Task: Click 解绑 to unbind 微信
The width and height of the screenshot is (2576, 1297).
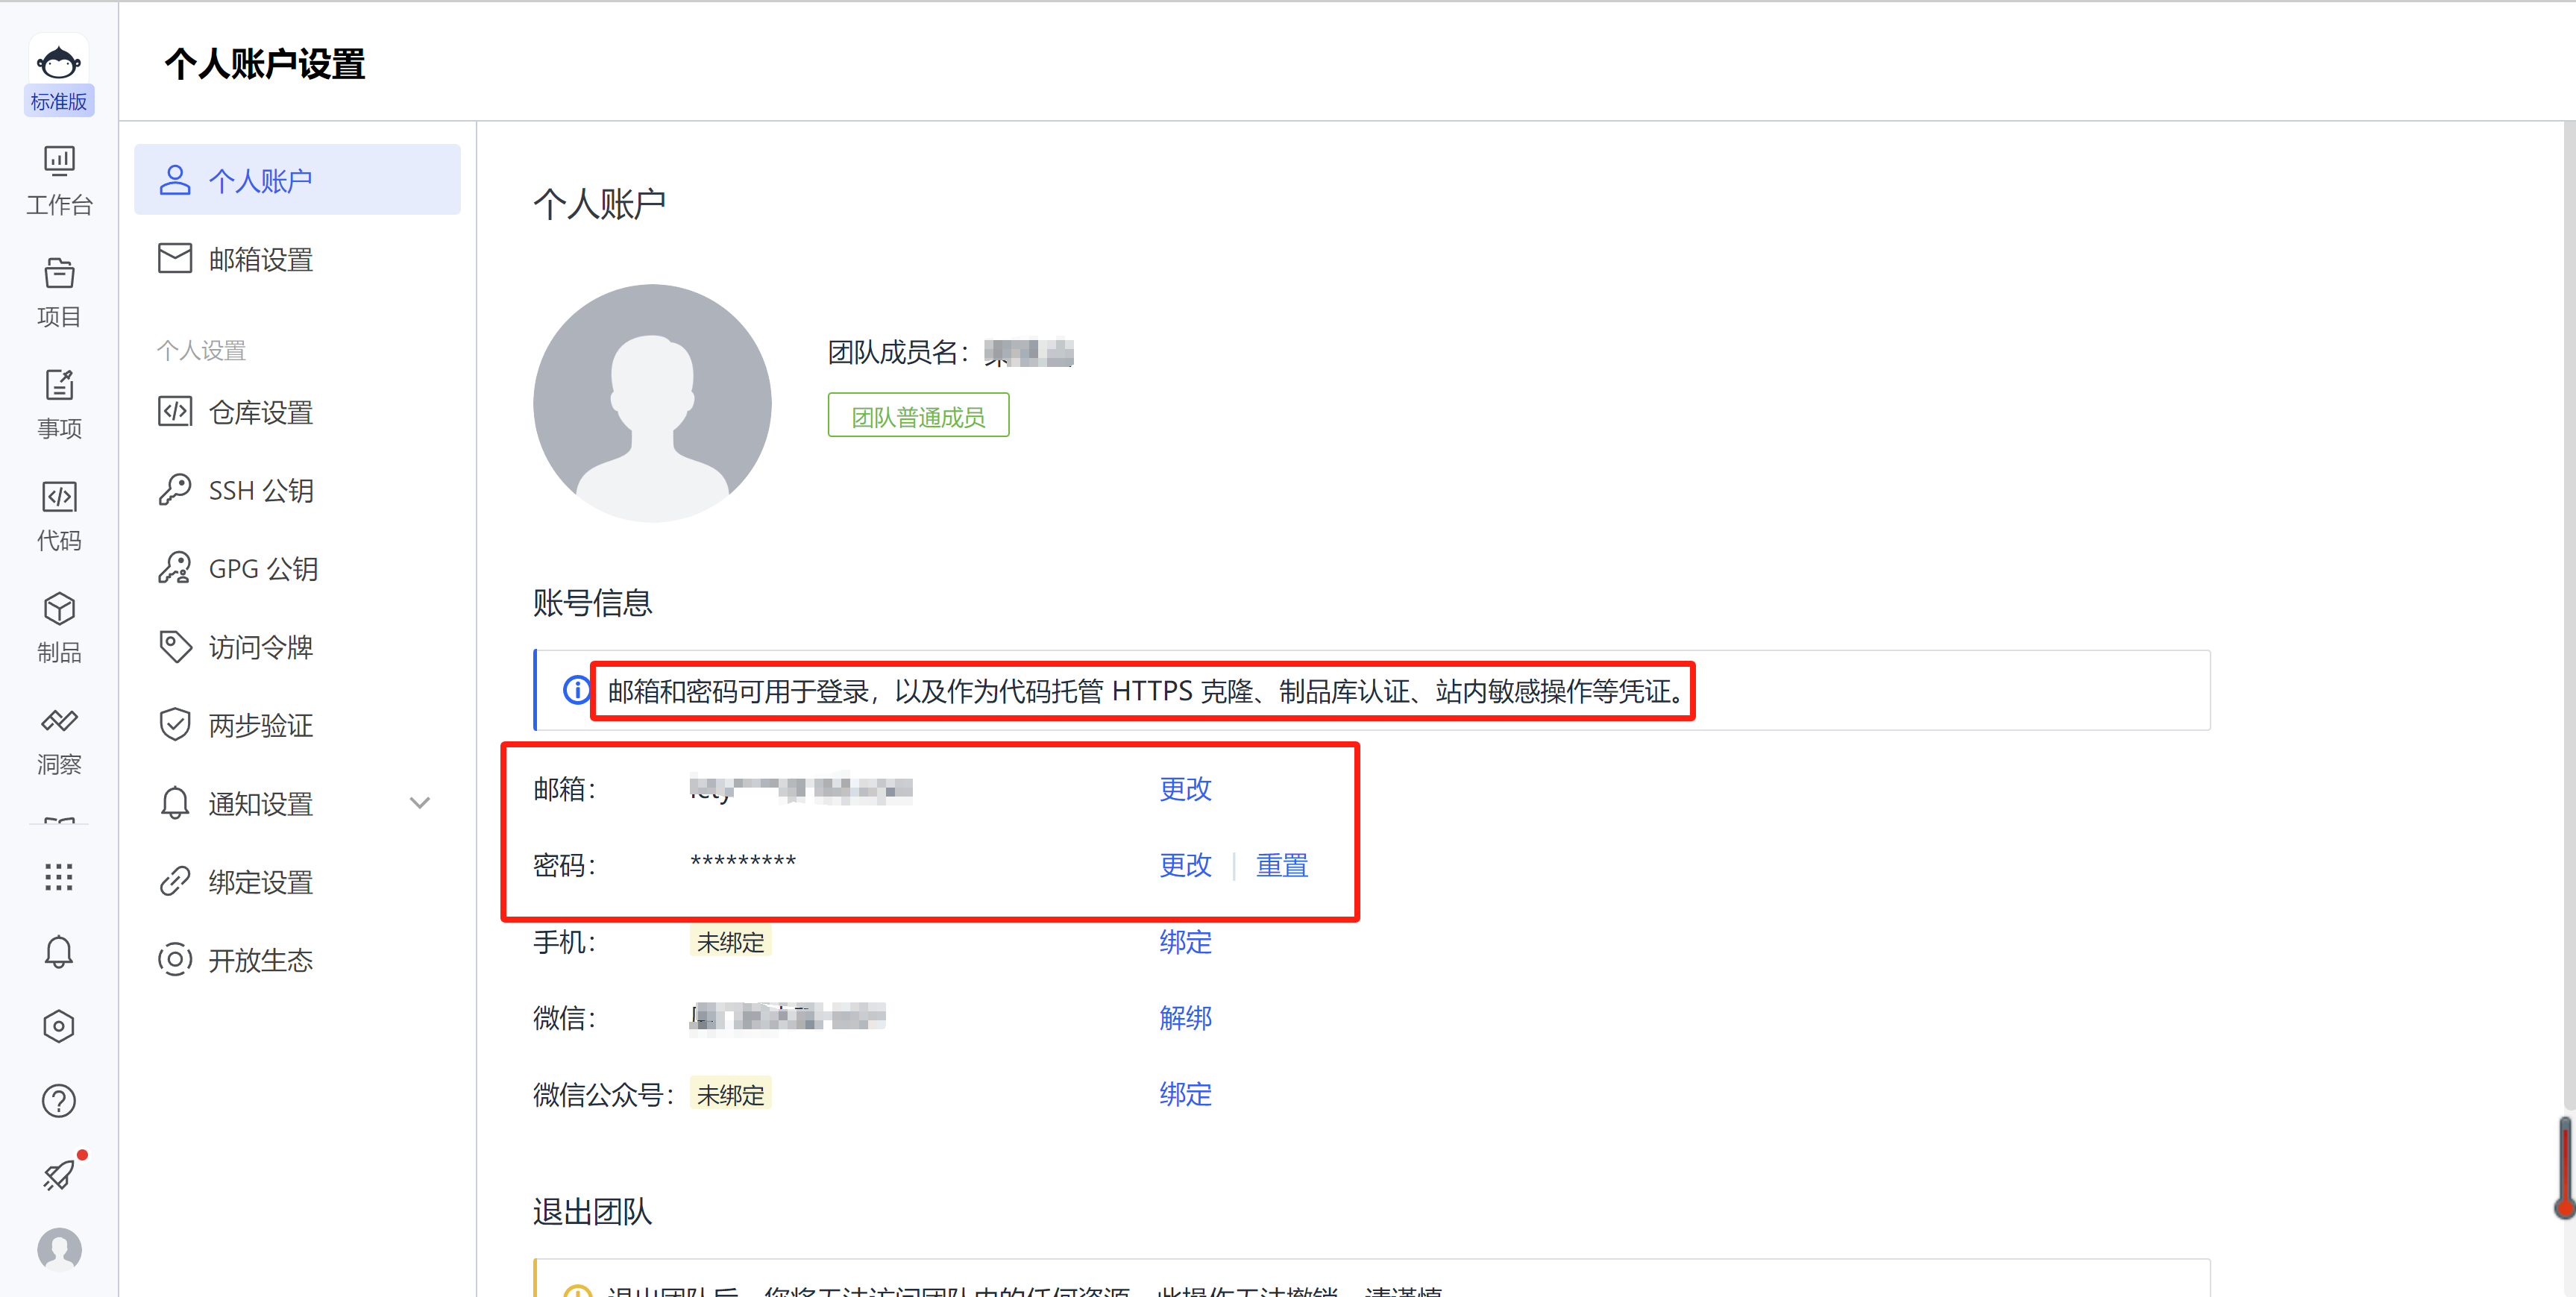Action: click(1185, 1017)
